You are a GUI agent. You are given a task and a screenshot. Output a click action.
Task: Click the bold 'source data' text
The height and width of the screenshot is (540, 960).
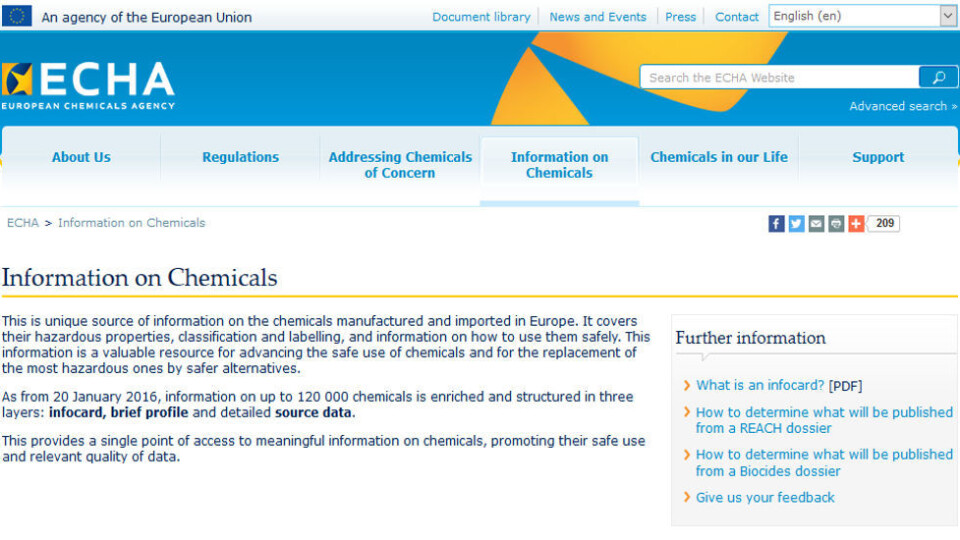coord(313,412)
